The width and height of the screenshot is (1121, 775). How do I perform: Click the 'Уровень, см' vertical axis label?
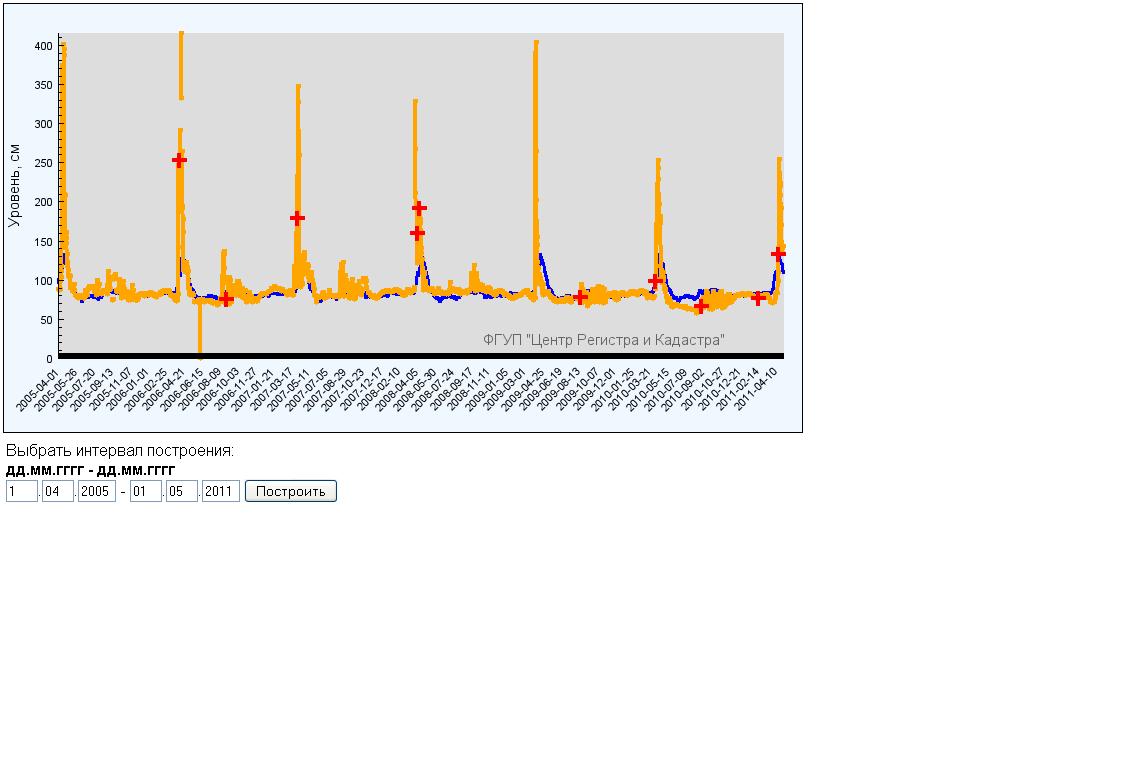pos(14,184)
